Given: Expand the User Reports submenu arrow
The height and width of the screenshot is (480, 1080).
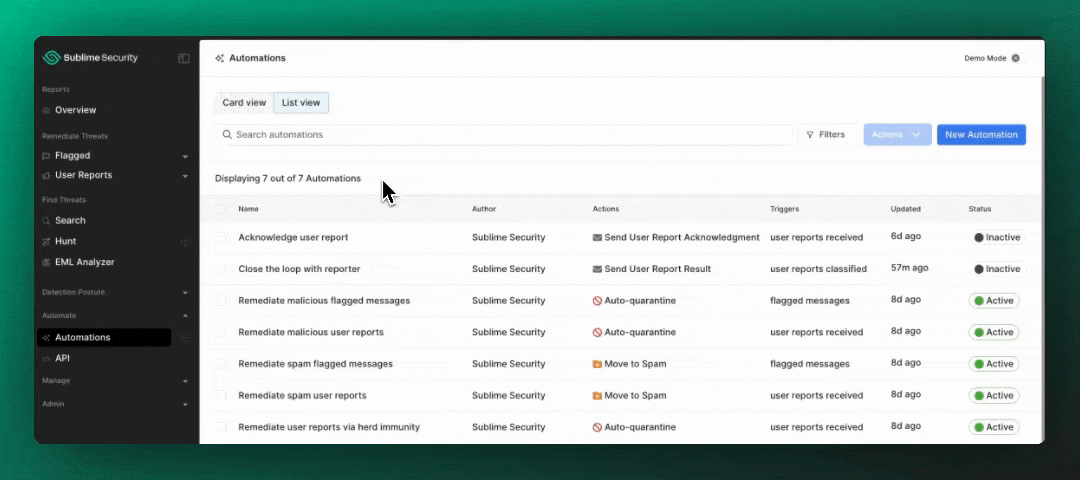Looking at the screenshot, I should point(185,176).
